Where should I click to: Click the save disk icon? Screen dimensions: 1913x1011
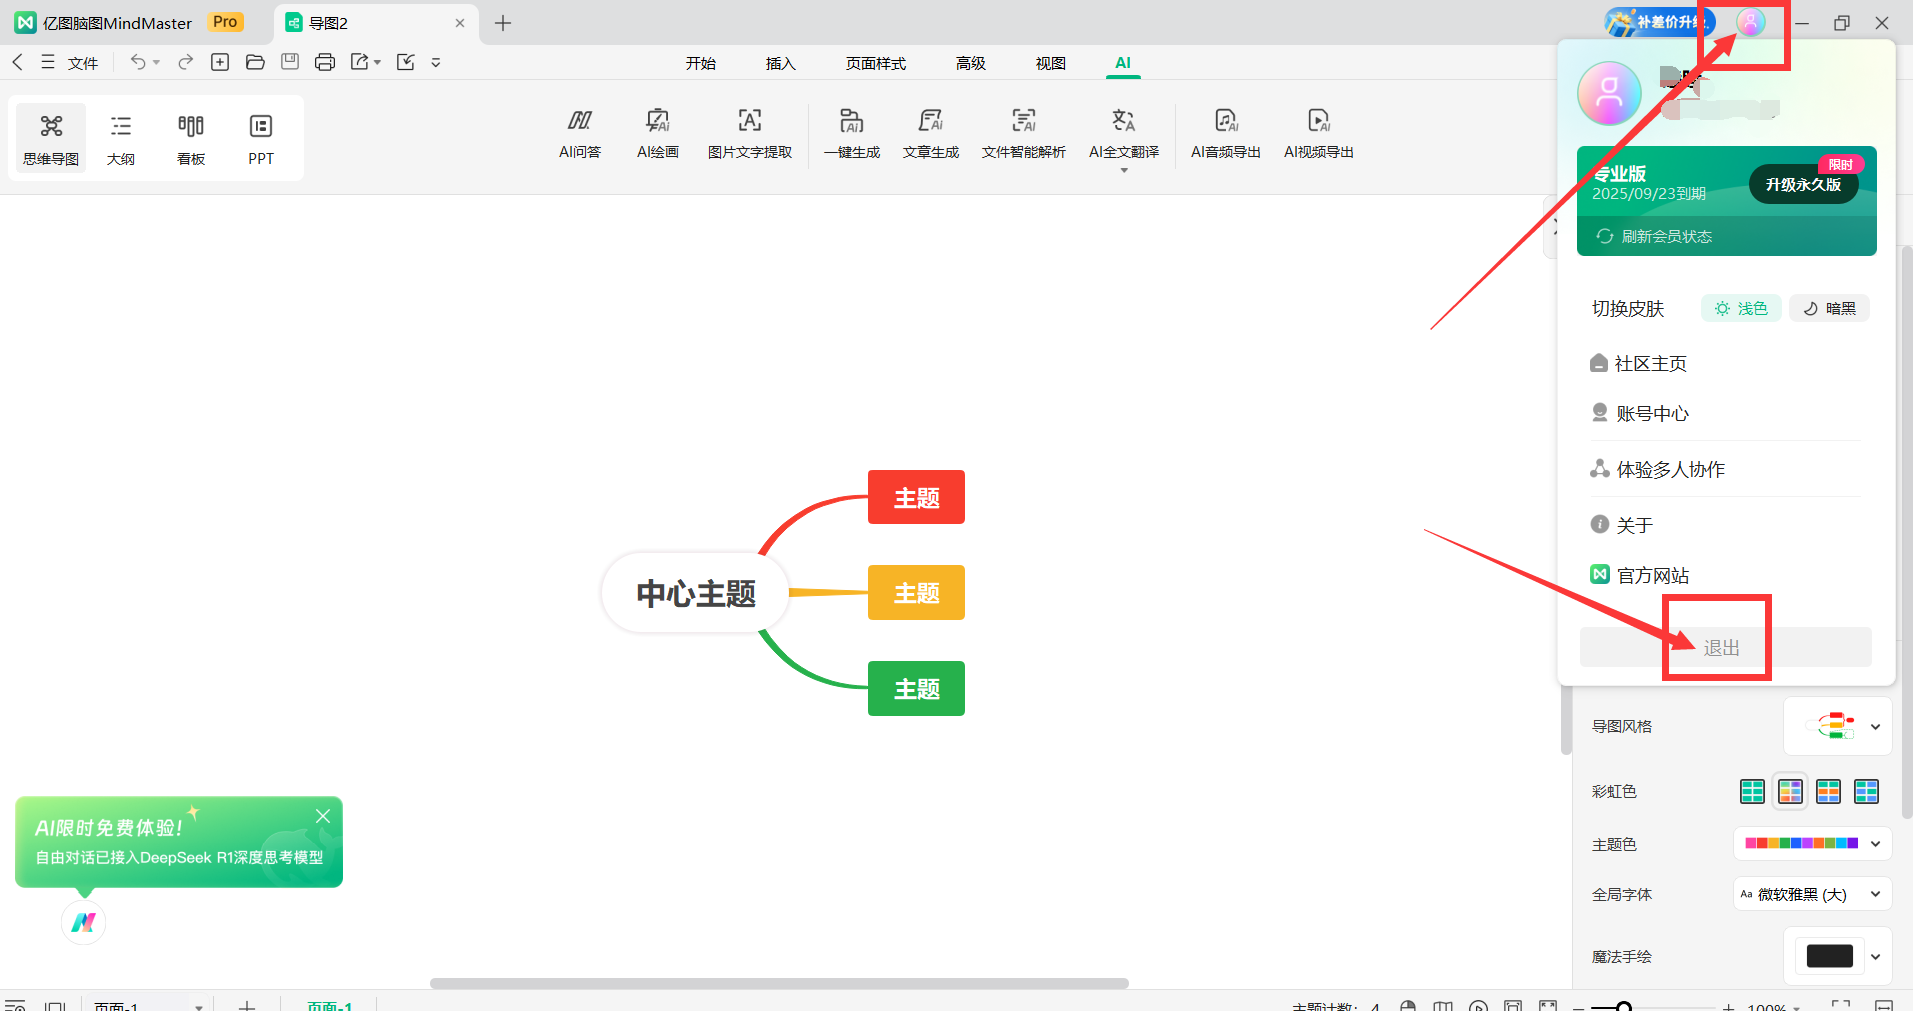click(x=290, y=62)
